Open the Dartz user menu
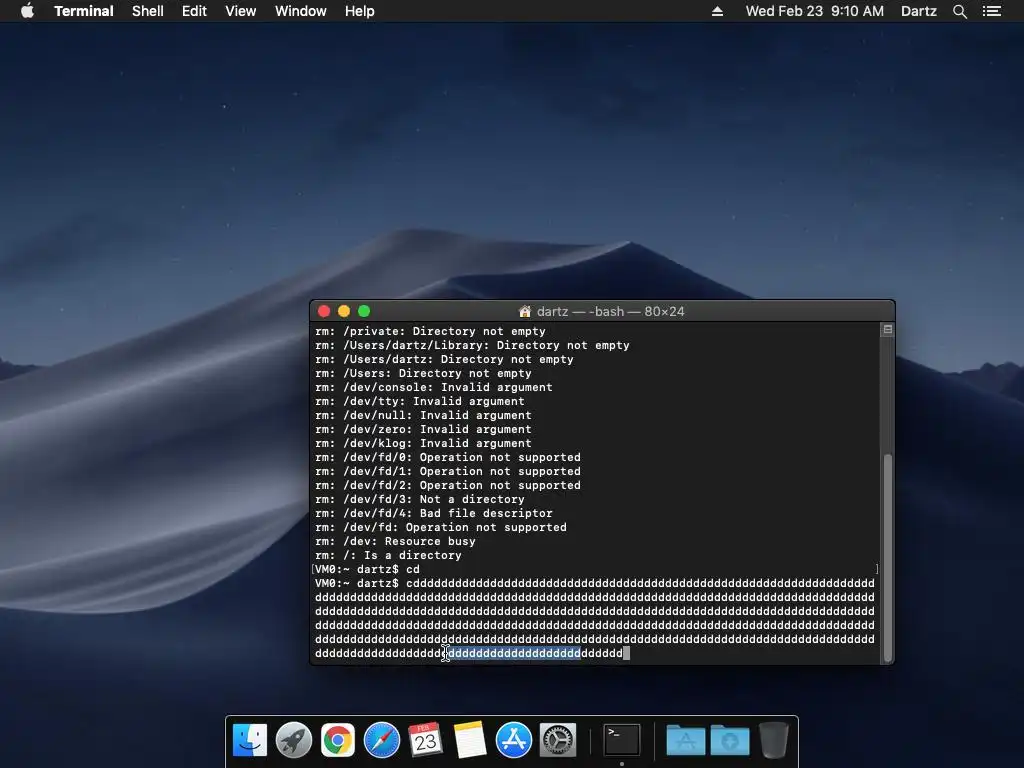Image resolution: width=1024 pixels, height=768 pixels. pos(918,11)
